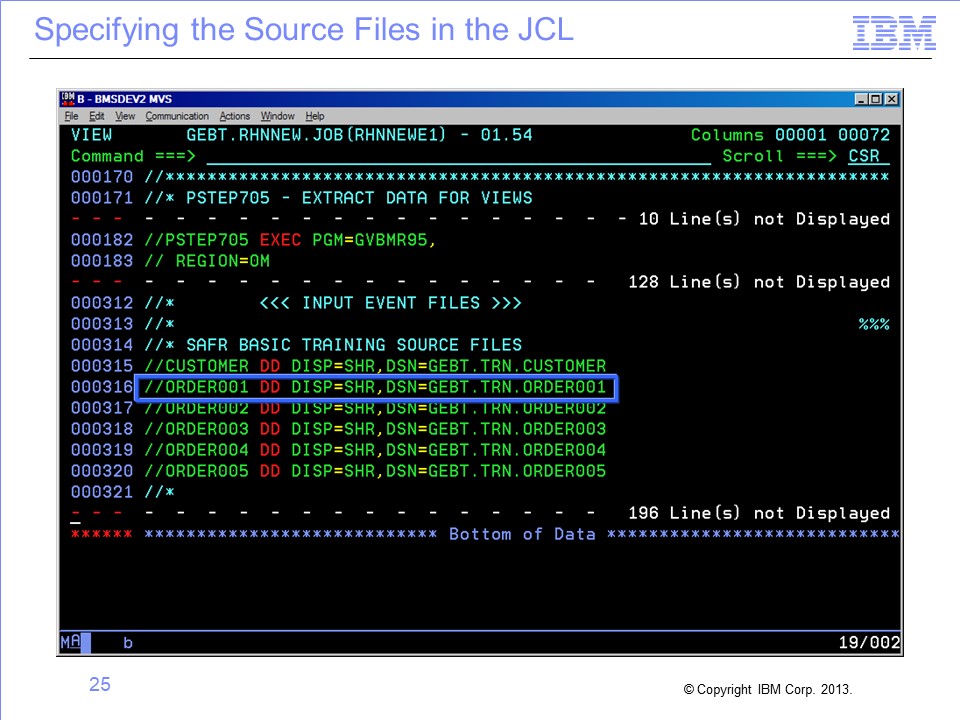Click the MA status indicator

pos(70,642)
